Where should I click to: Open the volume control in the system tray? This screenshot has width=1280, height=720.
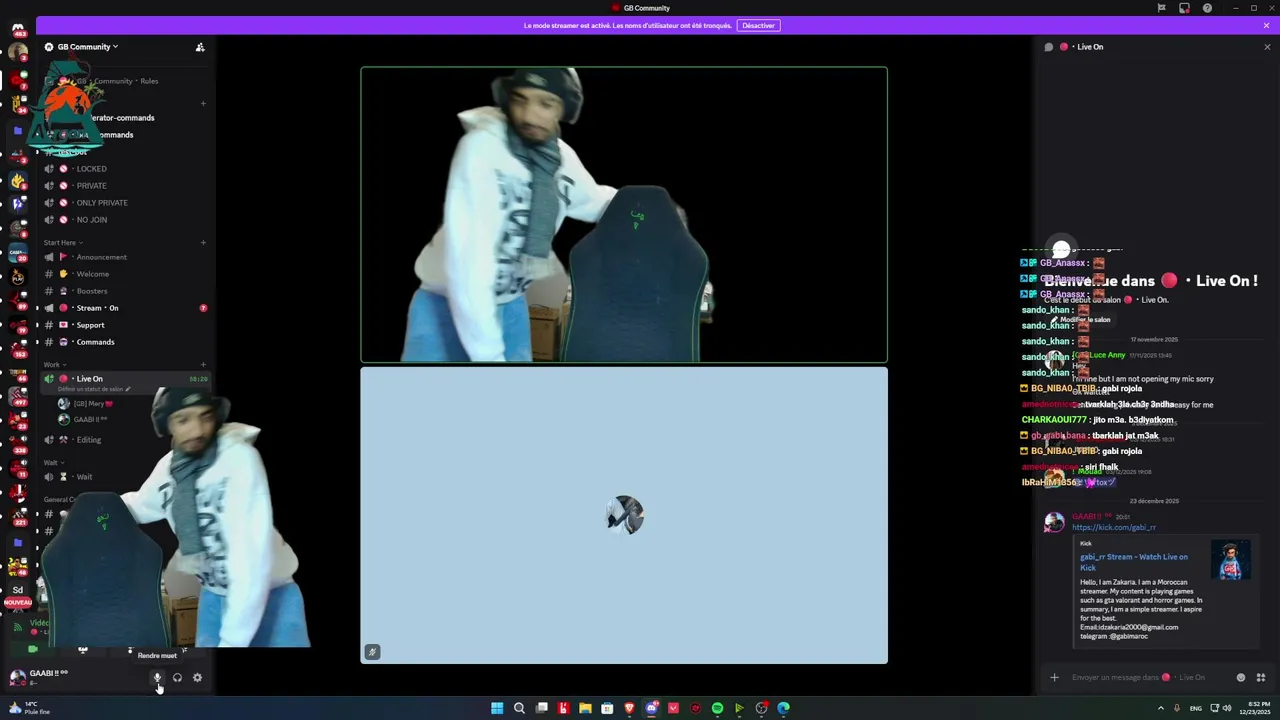tap(1226, 708)
